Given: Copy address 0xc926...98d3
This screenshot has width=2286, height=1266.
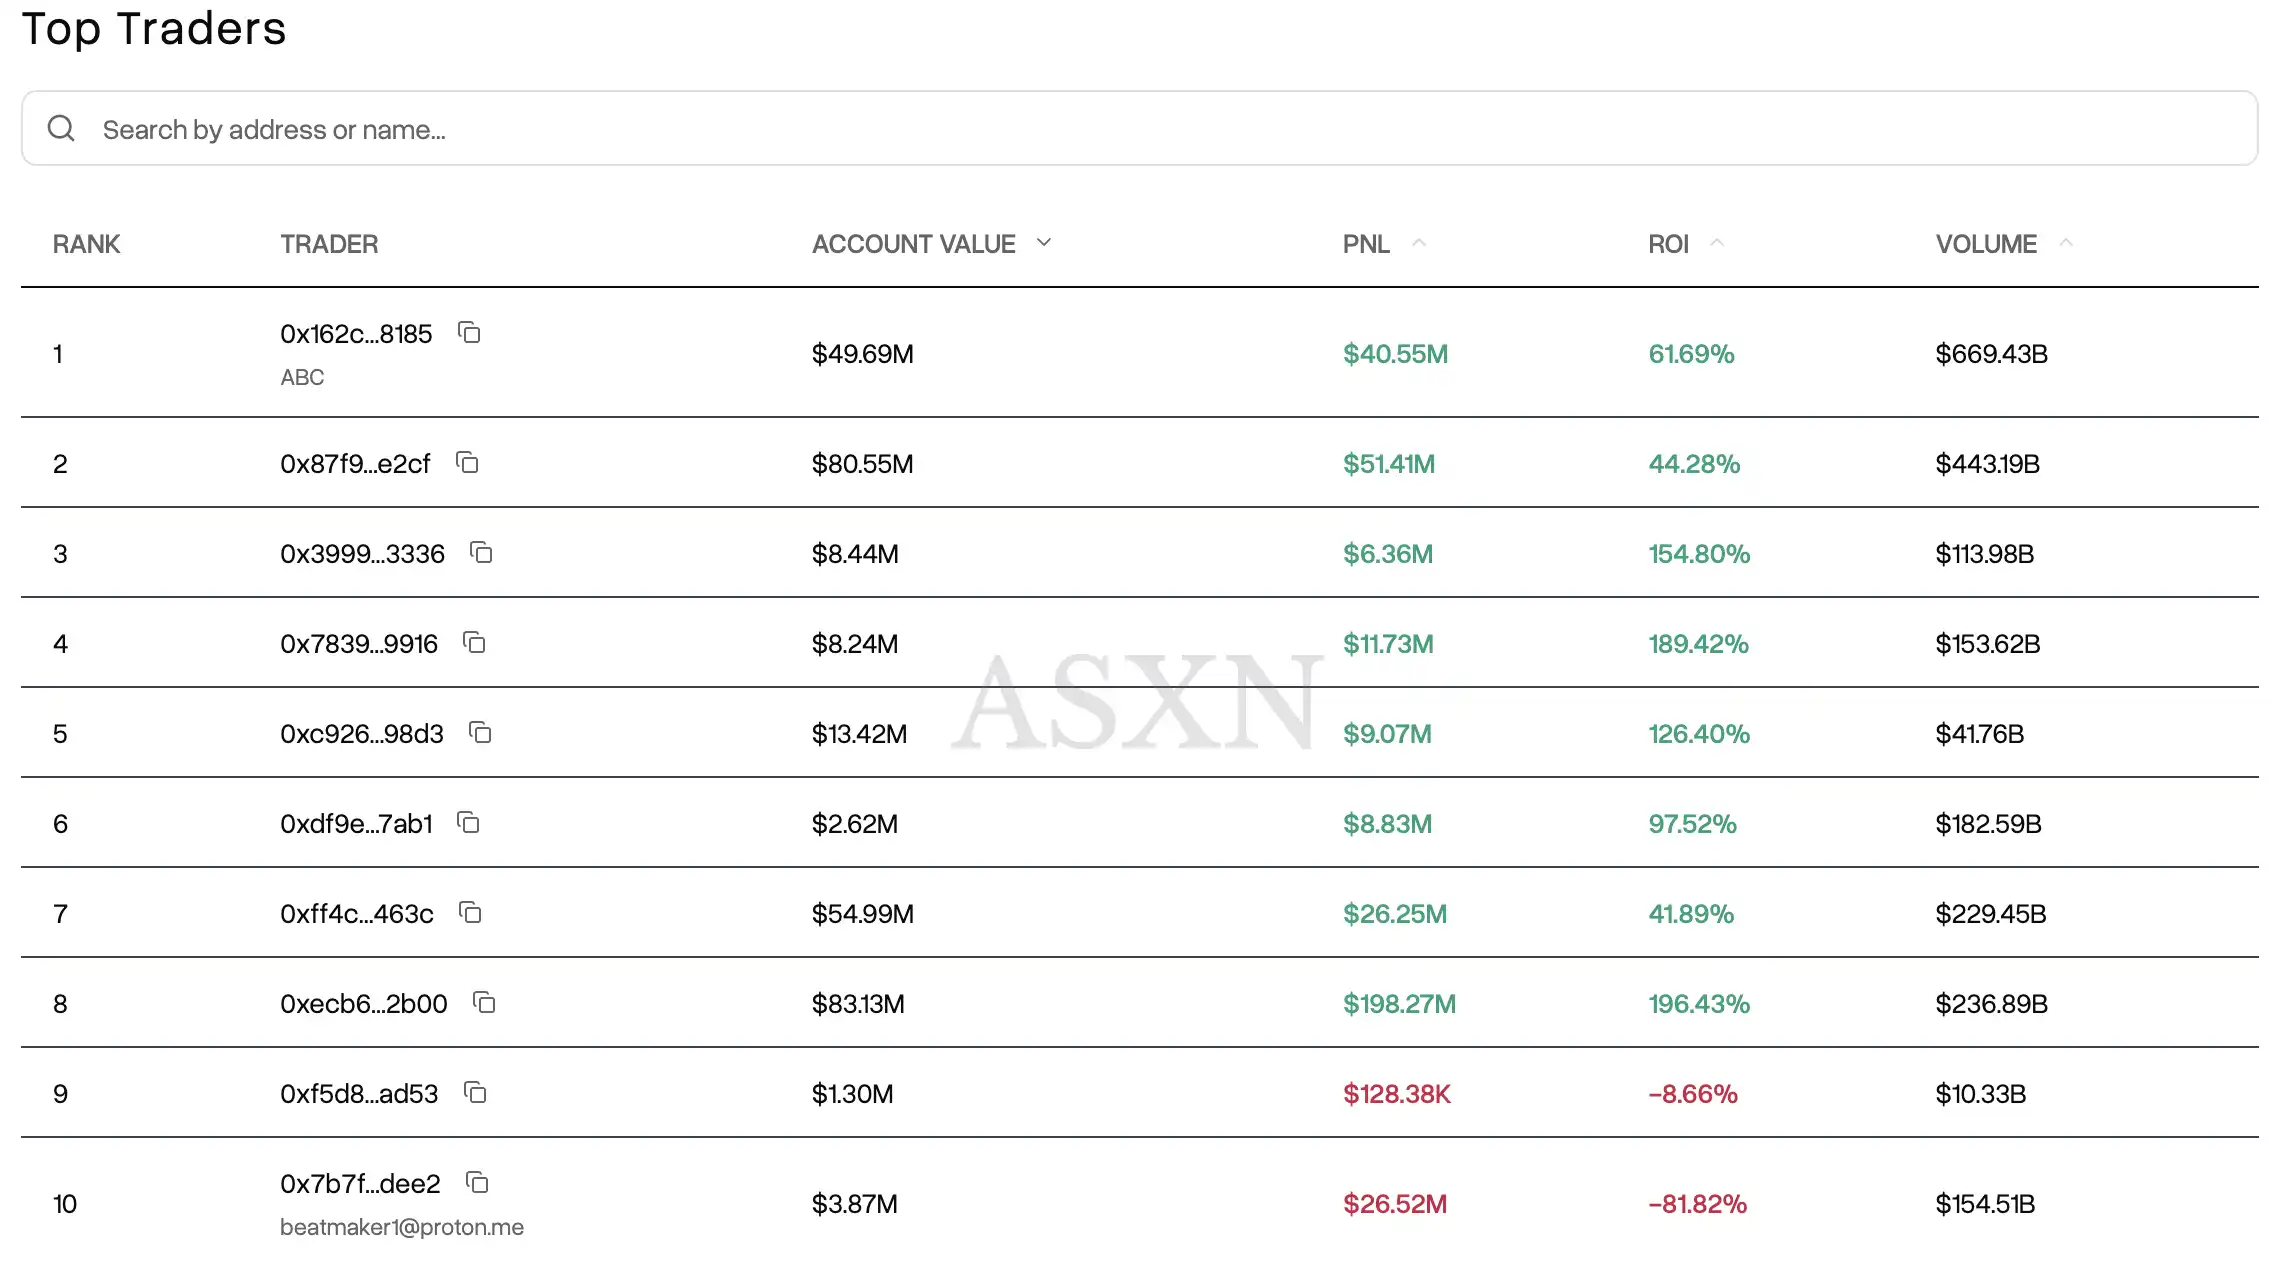Looking at the screenshot, I should coord(480,733).
